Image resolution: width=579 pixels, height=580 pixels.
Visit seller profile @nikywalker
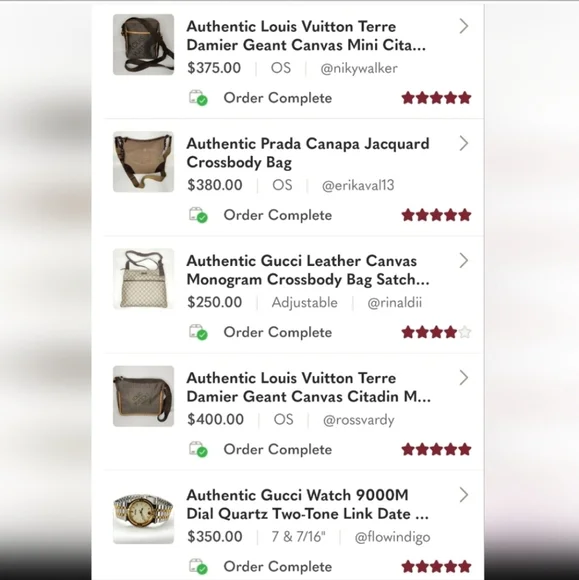pyautogui.click(x=359, y=68)
